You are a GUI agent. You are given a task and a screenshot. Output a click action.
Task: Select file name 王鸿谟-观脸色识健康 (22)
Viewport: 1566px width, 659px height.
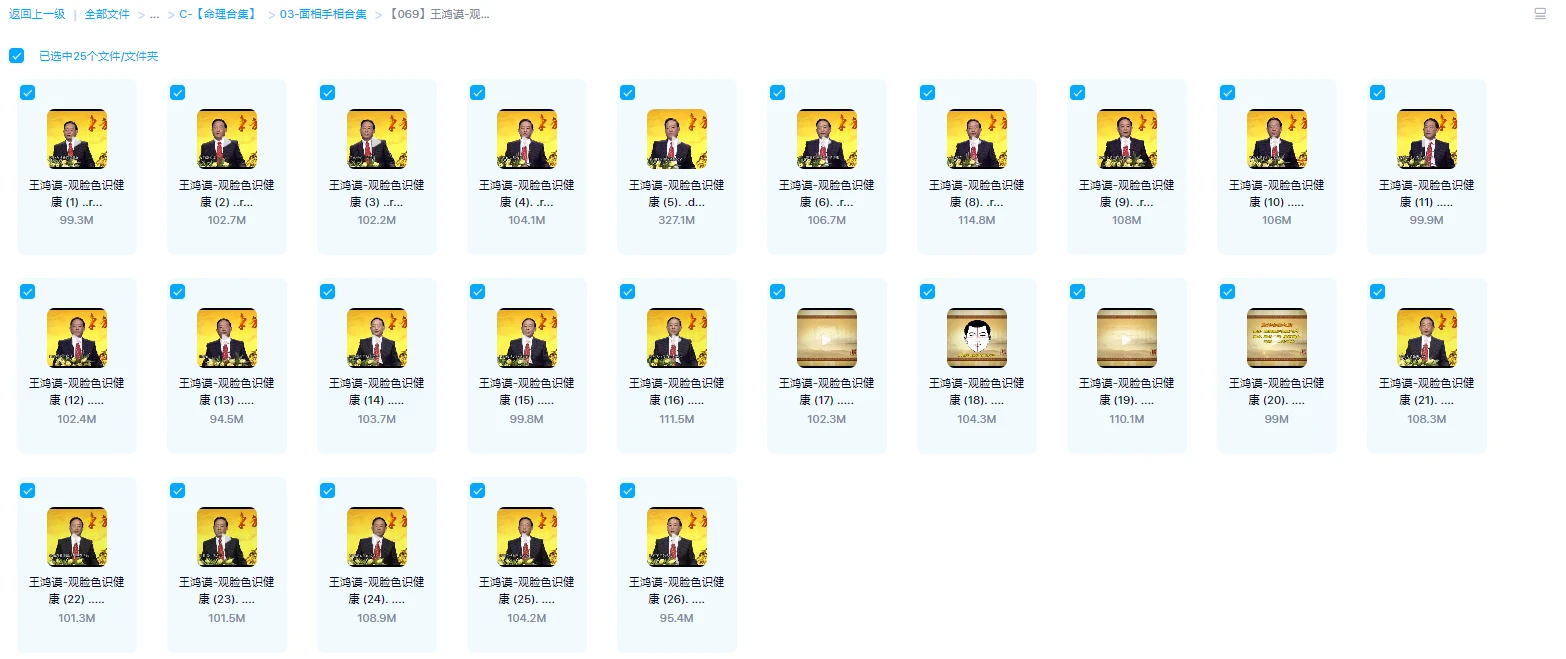pyautogui.click(x=77, y=591)
